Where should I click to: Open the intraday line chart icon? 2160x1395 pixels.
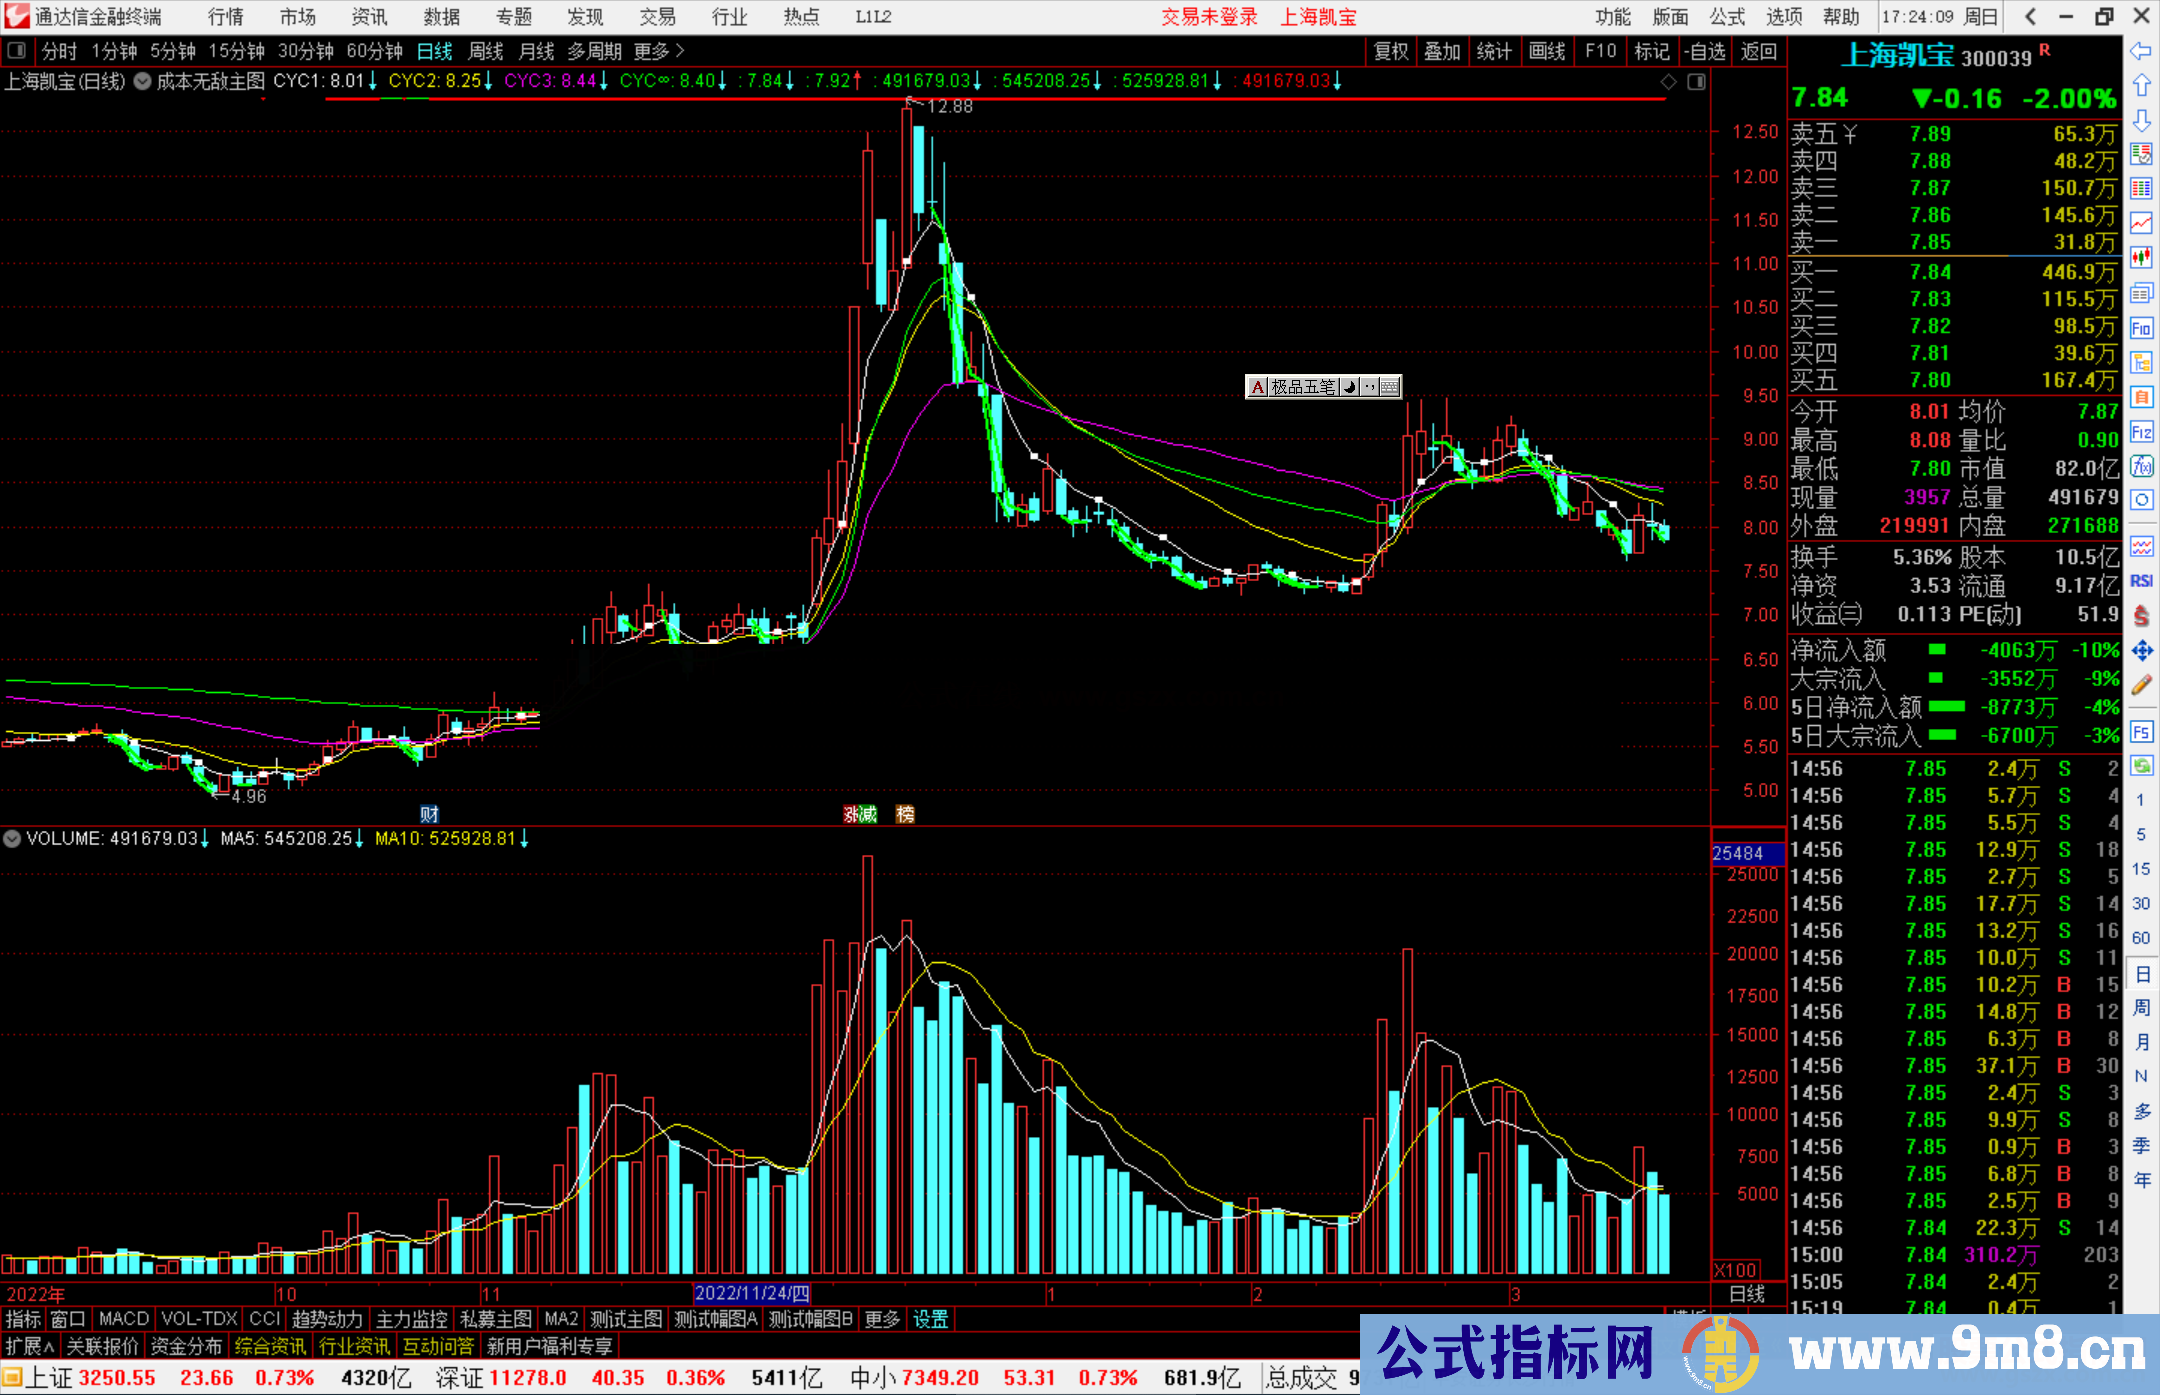click(x=2141, y=224)
